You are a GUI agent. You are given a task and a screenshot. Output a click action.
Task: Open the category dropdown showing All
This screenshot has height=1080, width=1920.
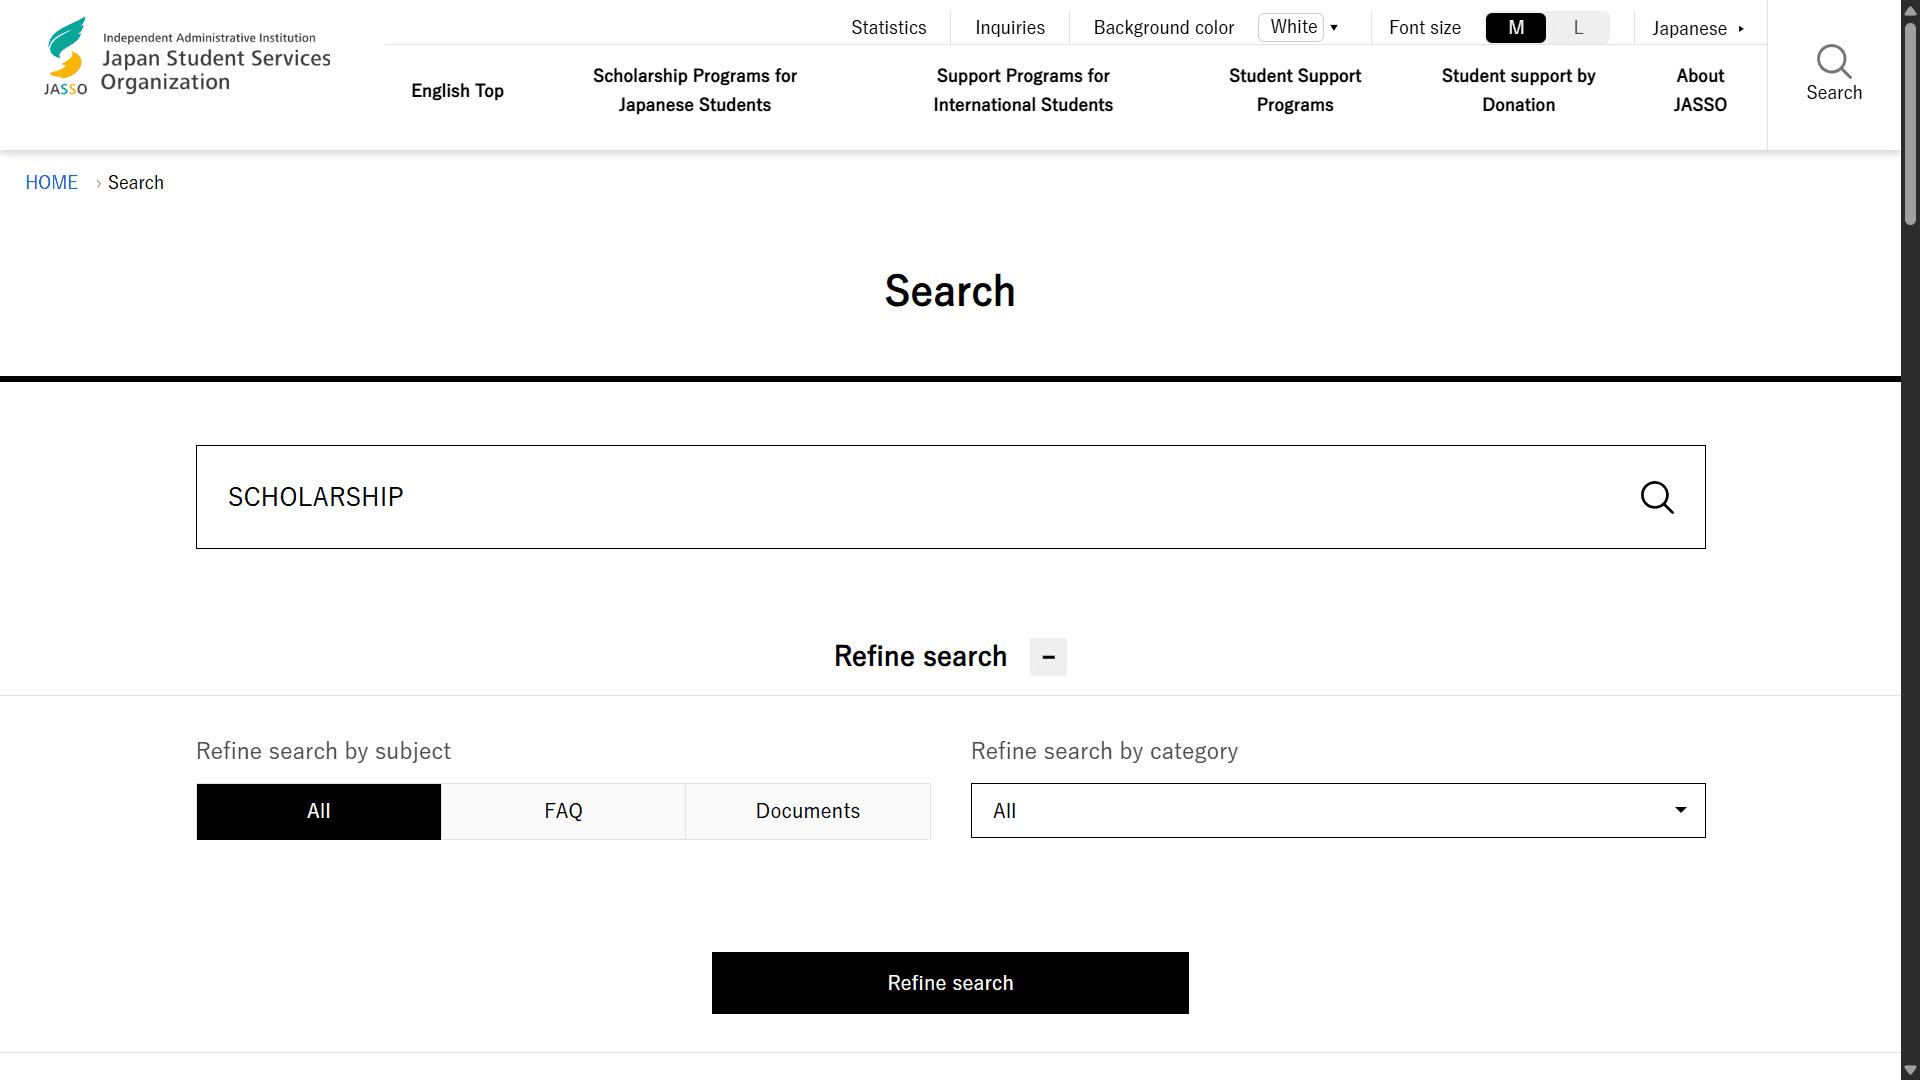1337,810
